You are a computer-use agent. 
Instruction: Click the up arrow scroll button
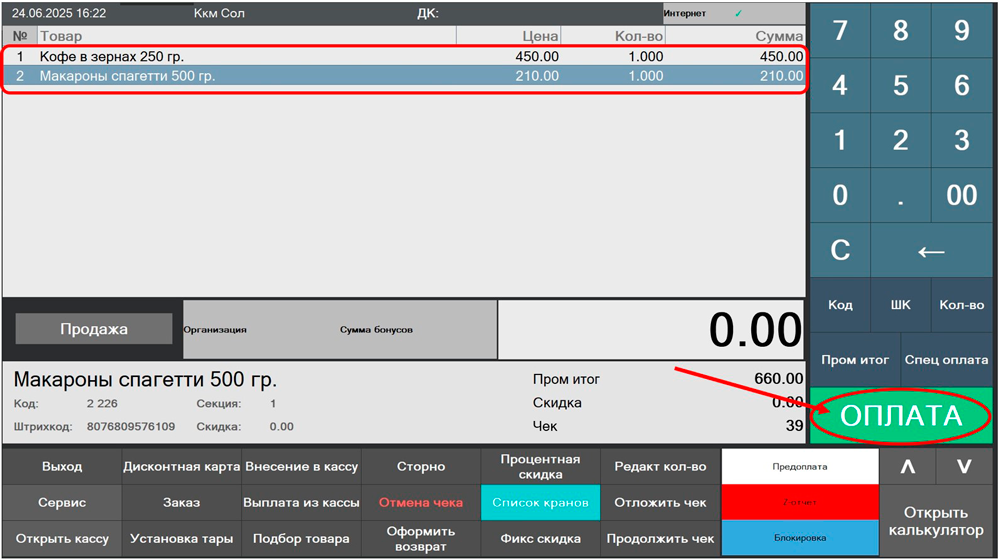pos(907,466)
